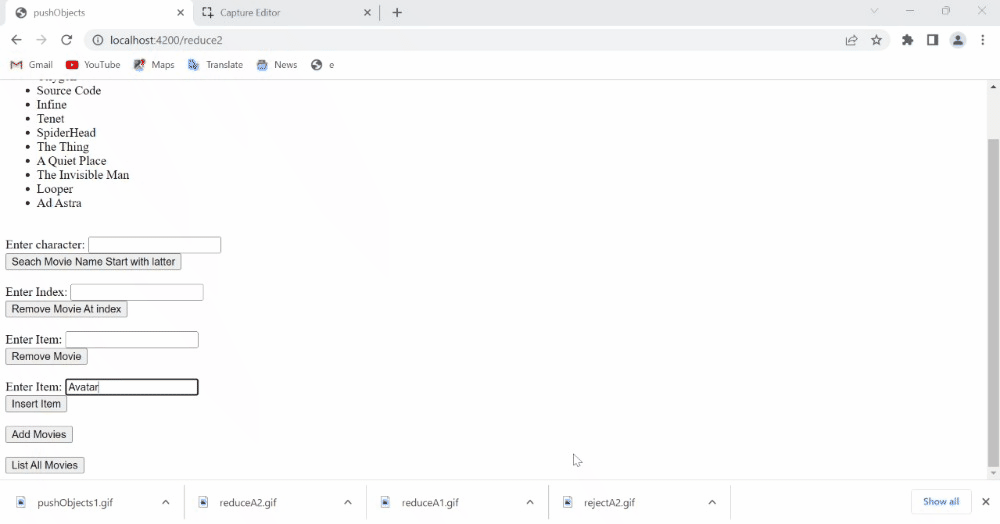Open tab search chevron
This screenshot has width=1000, height=524.
[874, 11]
